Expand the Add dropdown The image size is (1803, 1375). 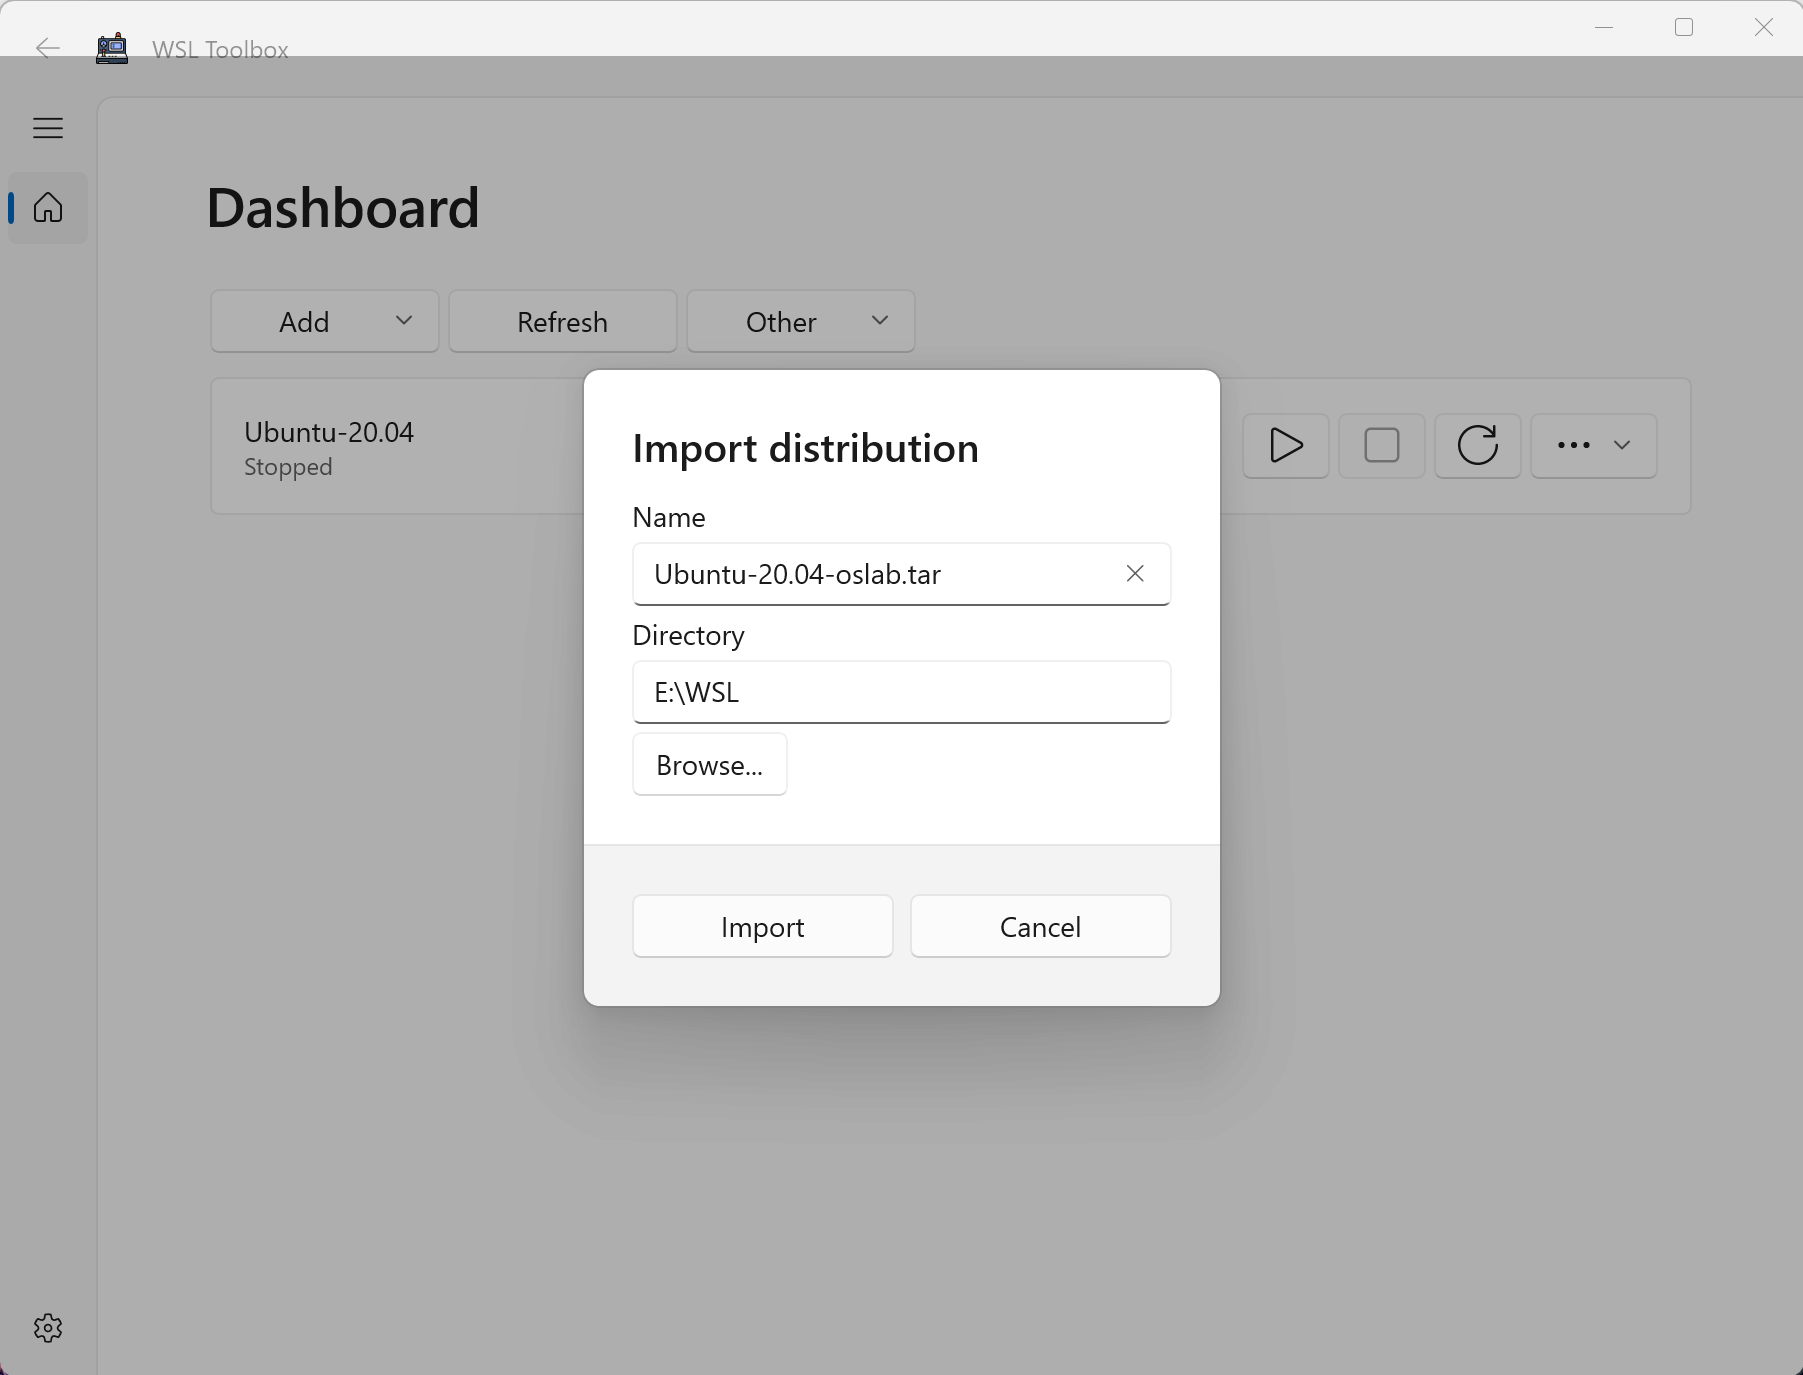[325, 322]
